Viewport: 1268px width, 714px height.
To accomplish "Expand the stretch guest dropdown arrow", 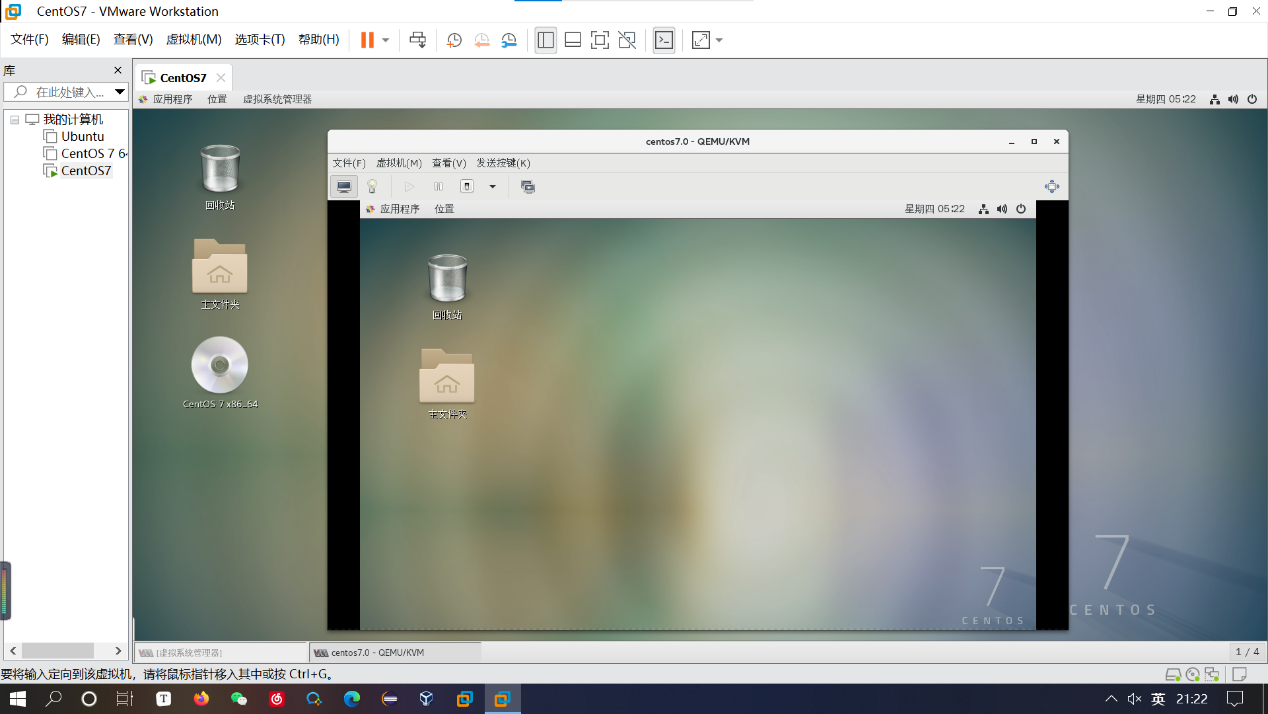I will 719,40.
